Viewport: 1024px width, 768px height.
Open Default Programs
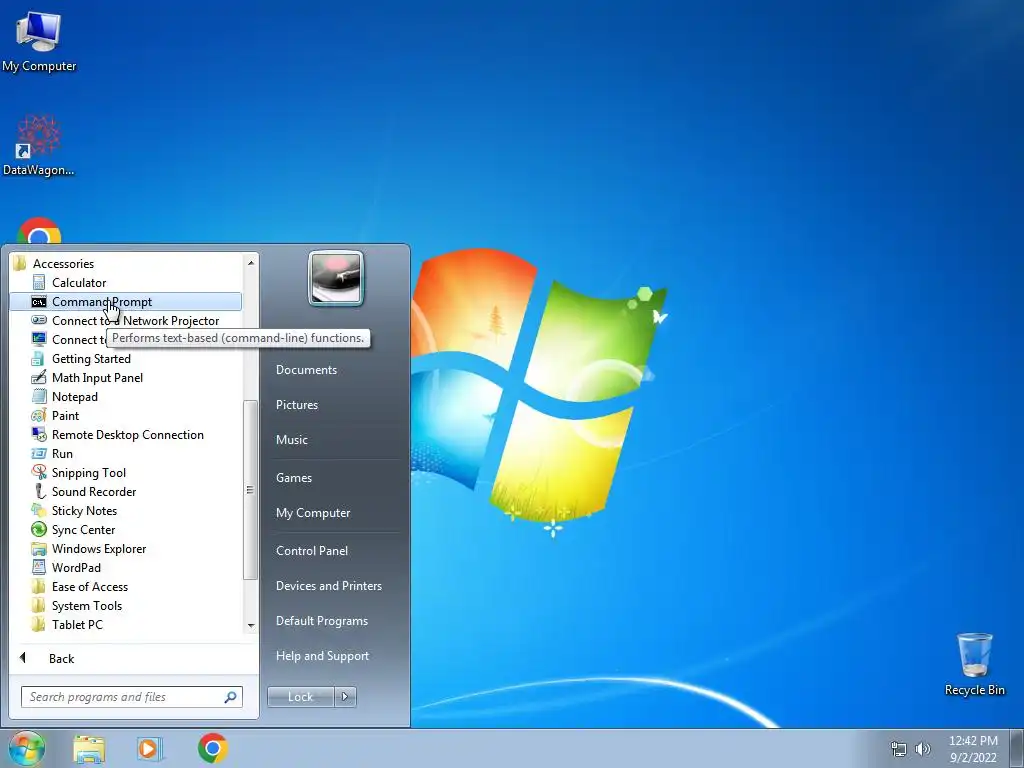[x=321, y=621]
